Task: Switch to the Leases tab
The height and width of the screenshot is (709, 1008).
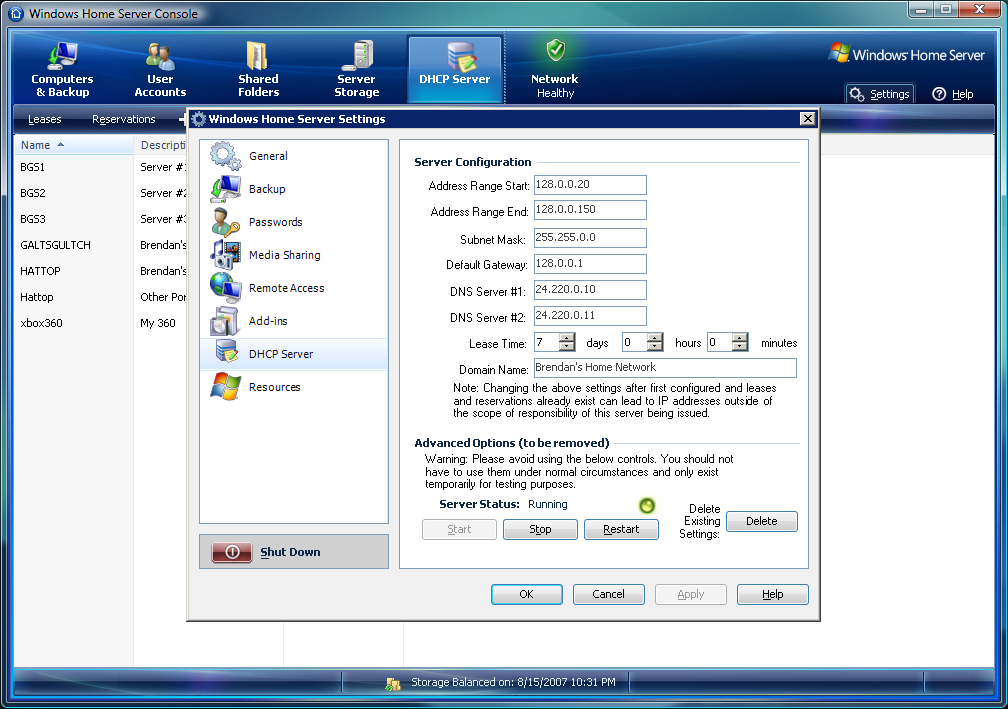Action: tap(44, 119)
